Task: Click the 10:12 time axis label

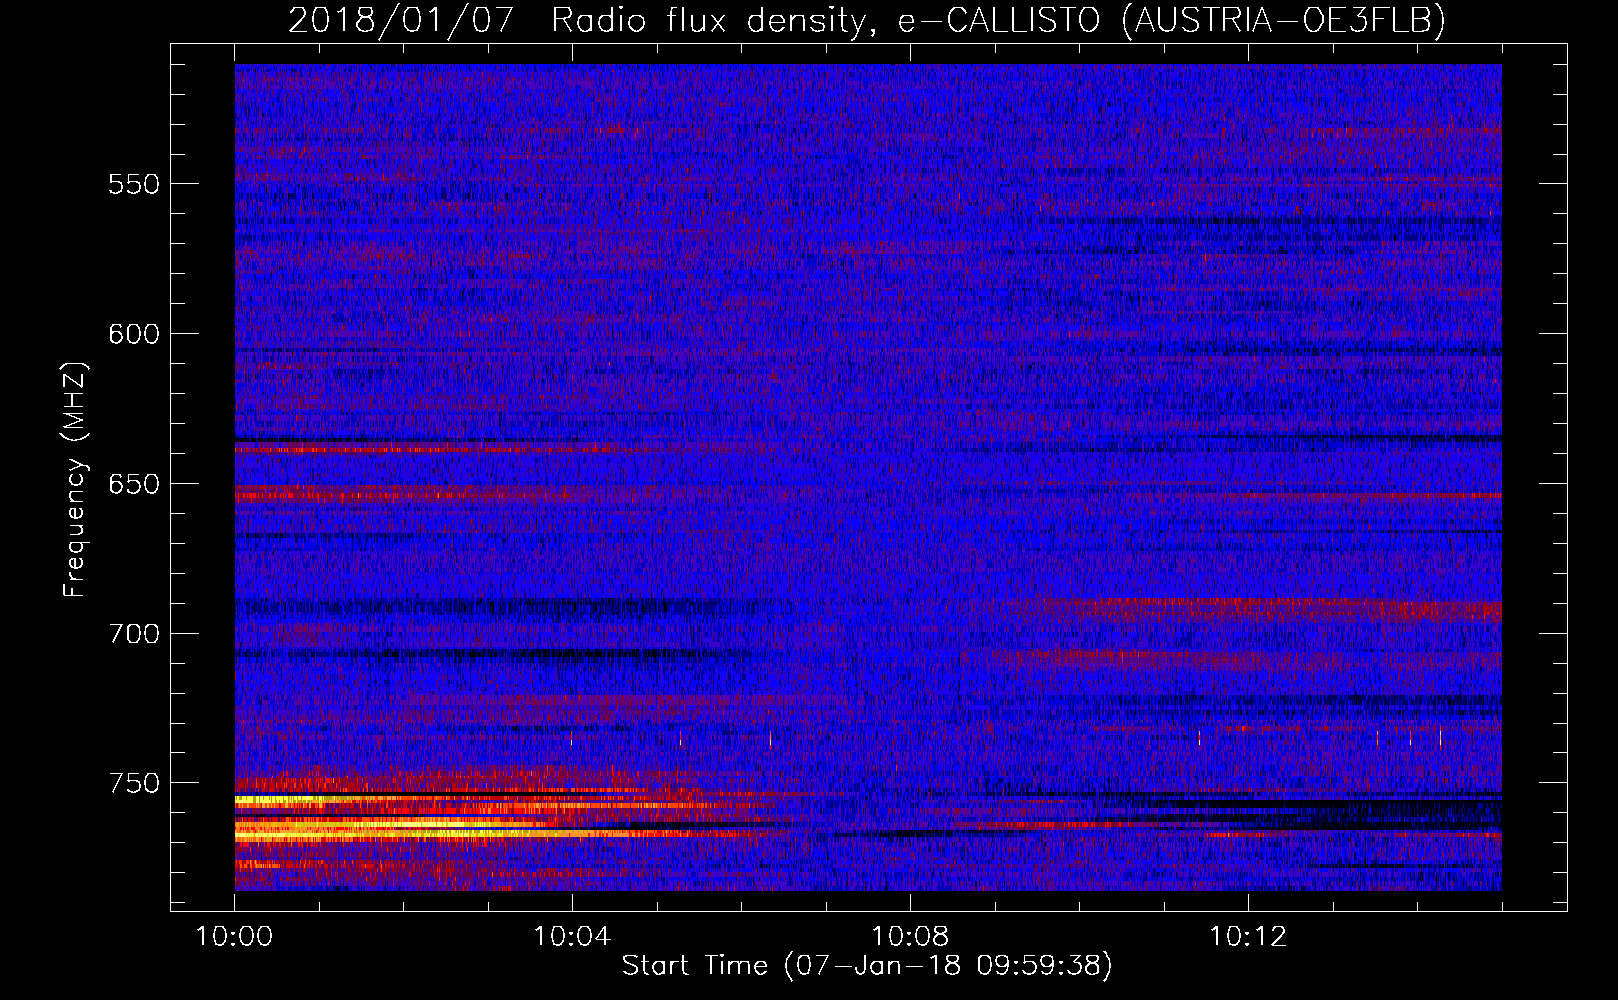Action: 1248,937
